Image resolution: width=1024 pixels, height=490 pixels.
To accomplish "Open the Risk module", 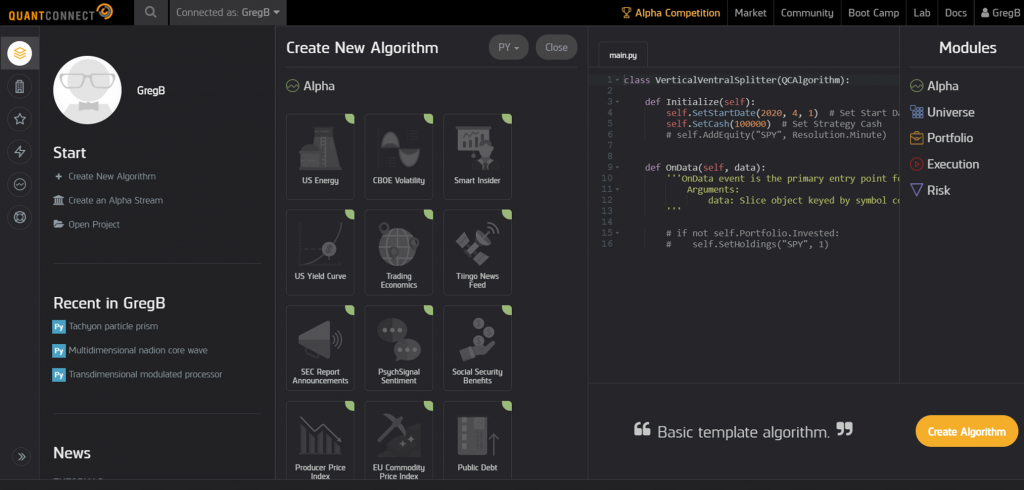I will tap(930, 190).
